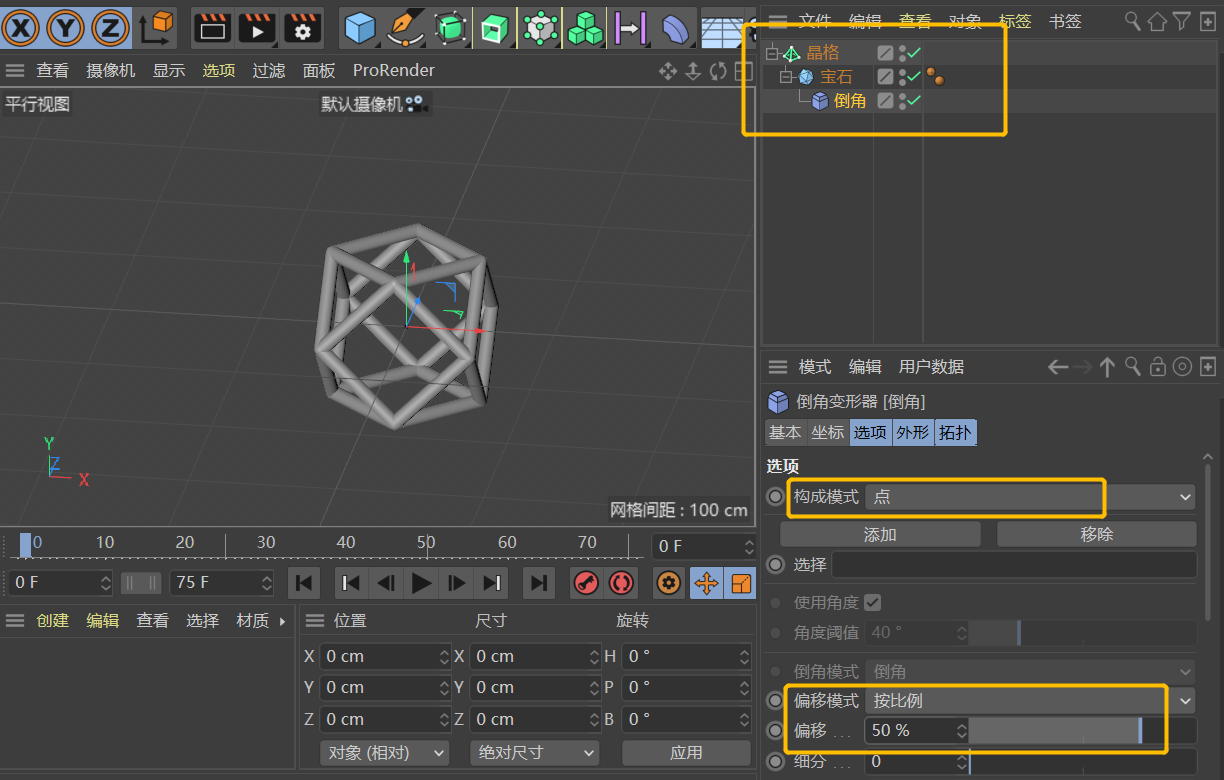The image size is (1224, 780).
Task: Switch to the 外形 tab
Action: (x=912, y=432)
